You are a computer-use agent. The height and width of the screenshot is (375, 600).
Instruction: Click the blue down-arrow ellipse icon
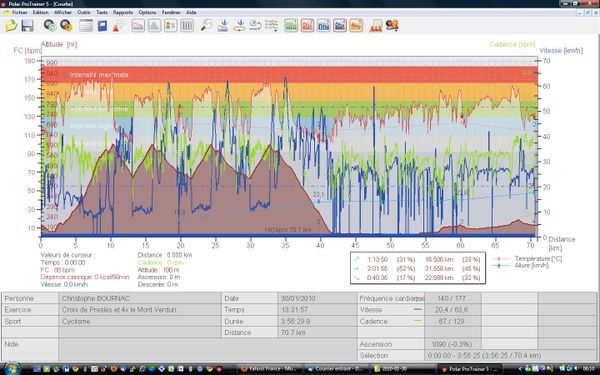239,26
